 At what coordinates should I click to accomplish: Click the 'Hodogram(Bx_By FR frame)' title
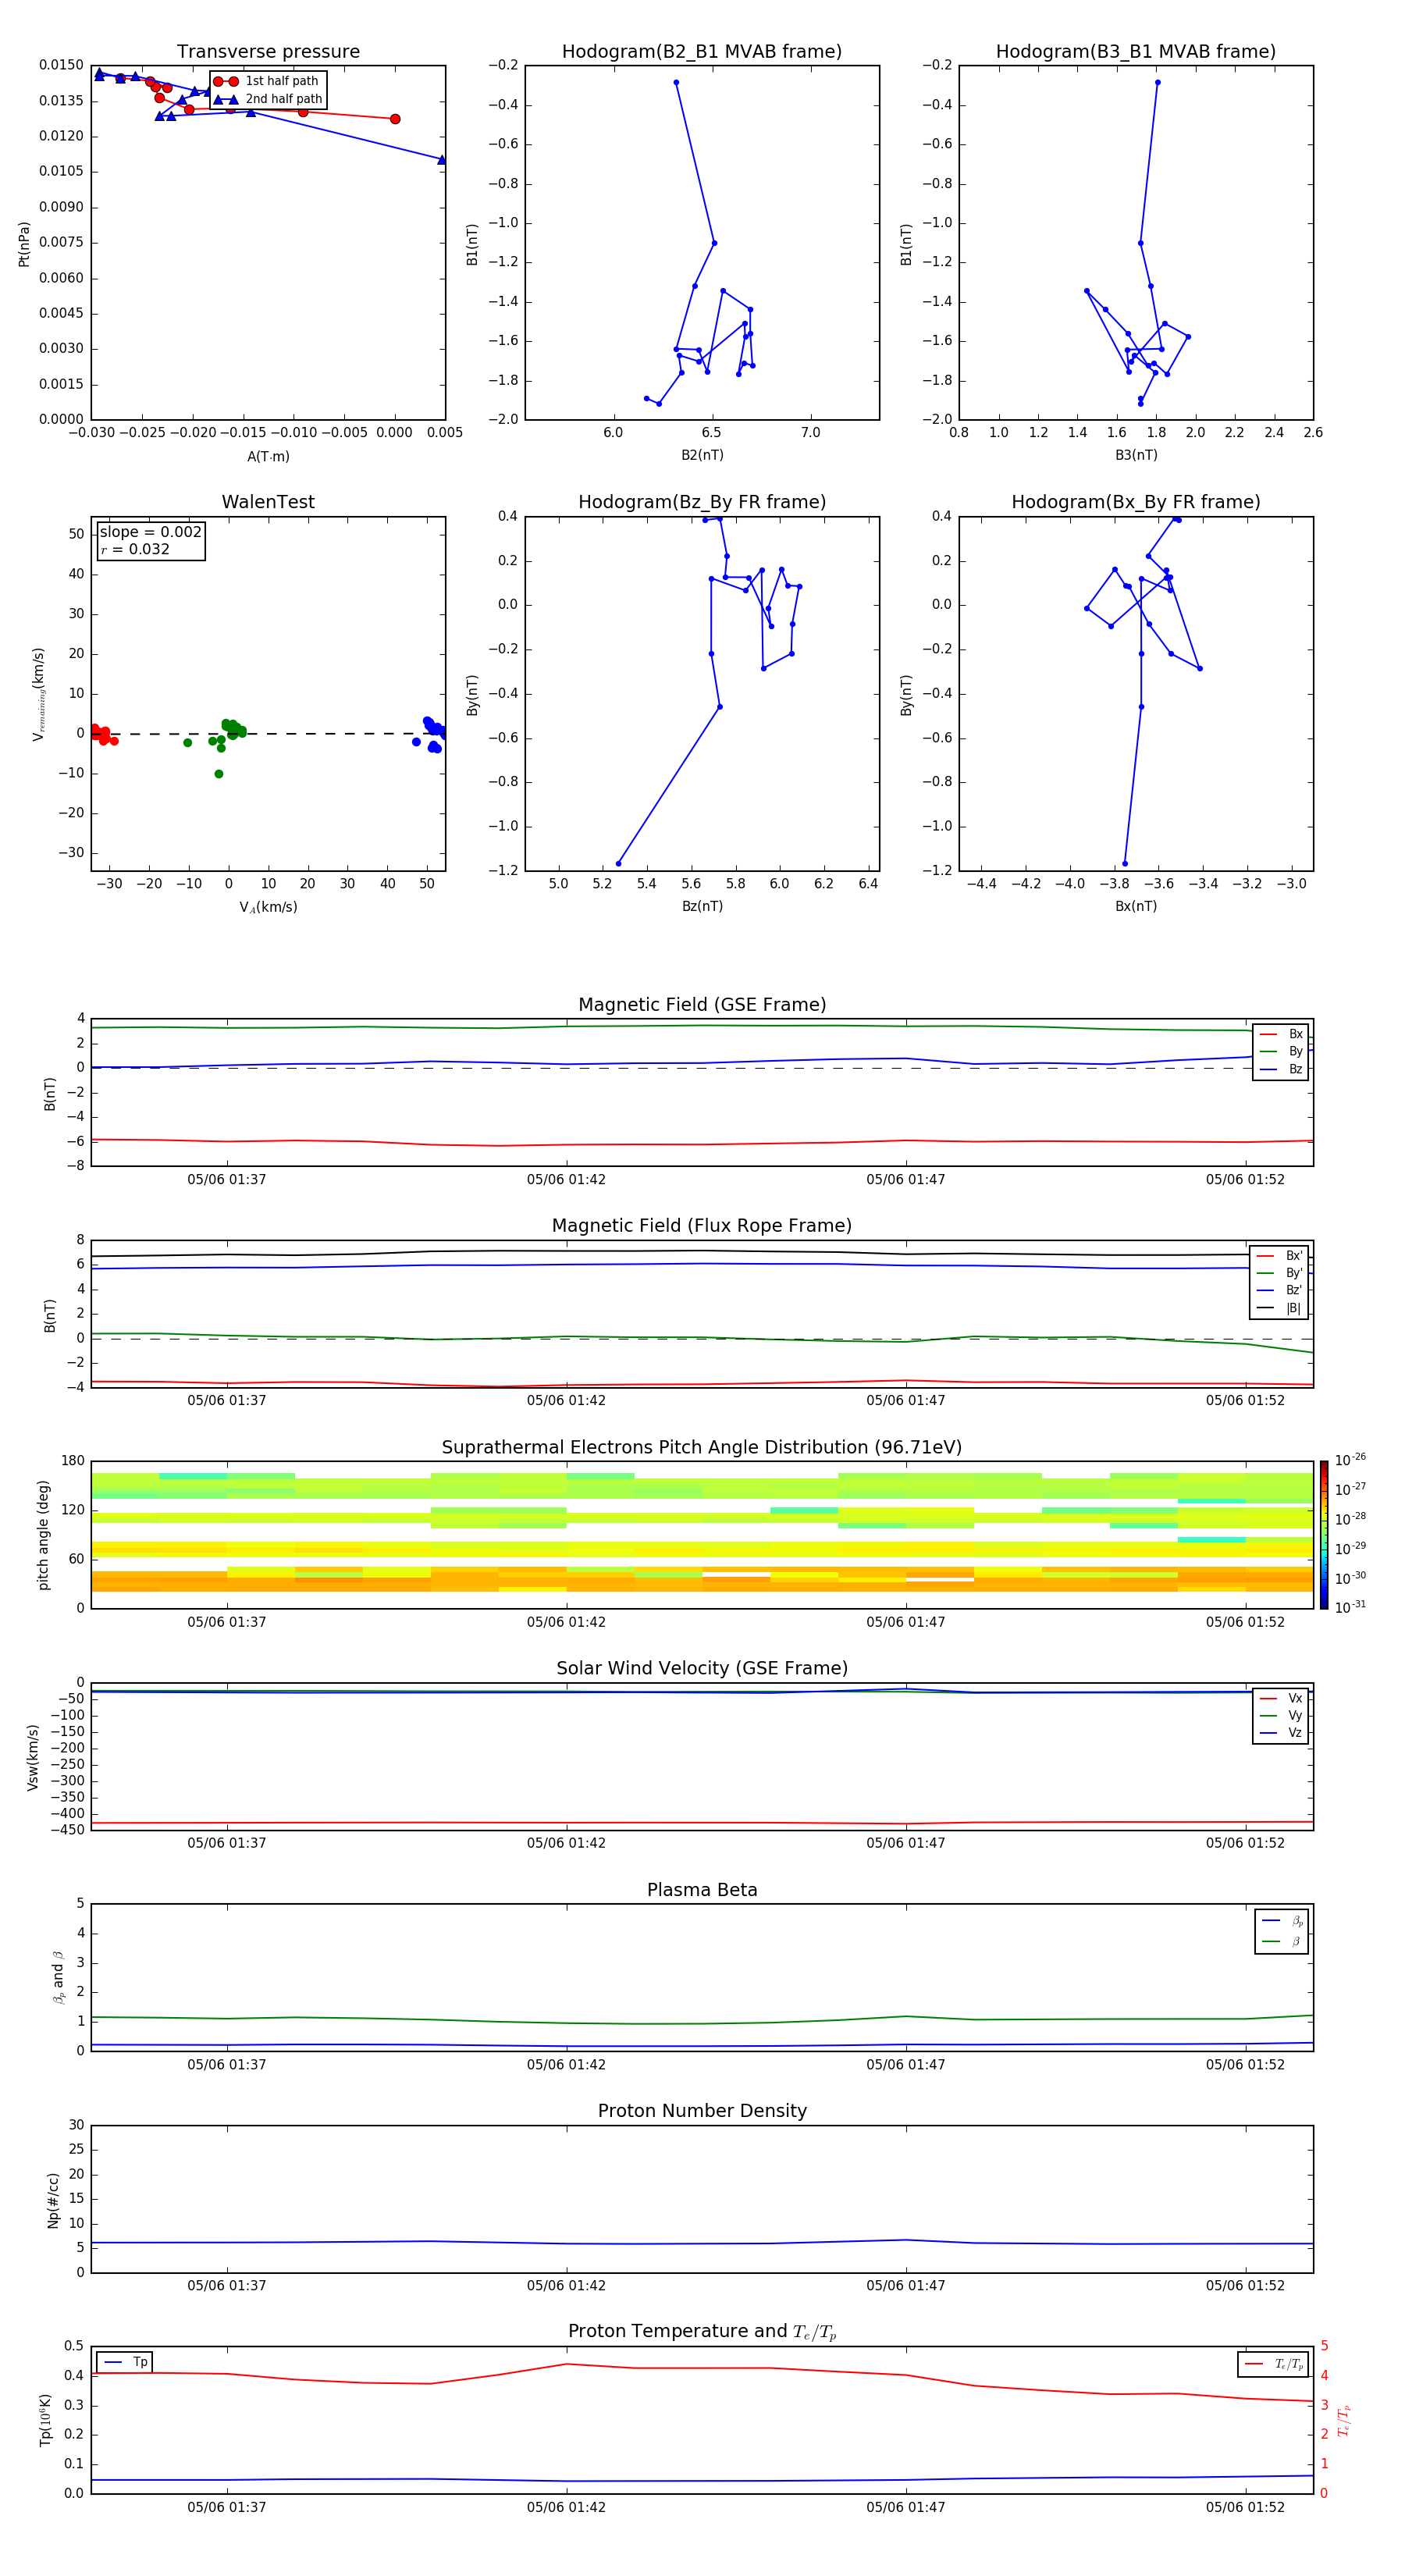(1136, 502)
